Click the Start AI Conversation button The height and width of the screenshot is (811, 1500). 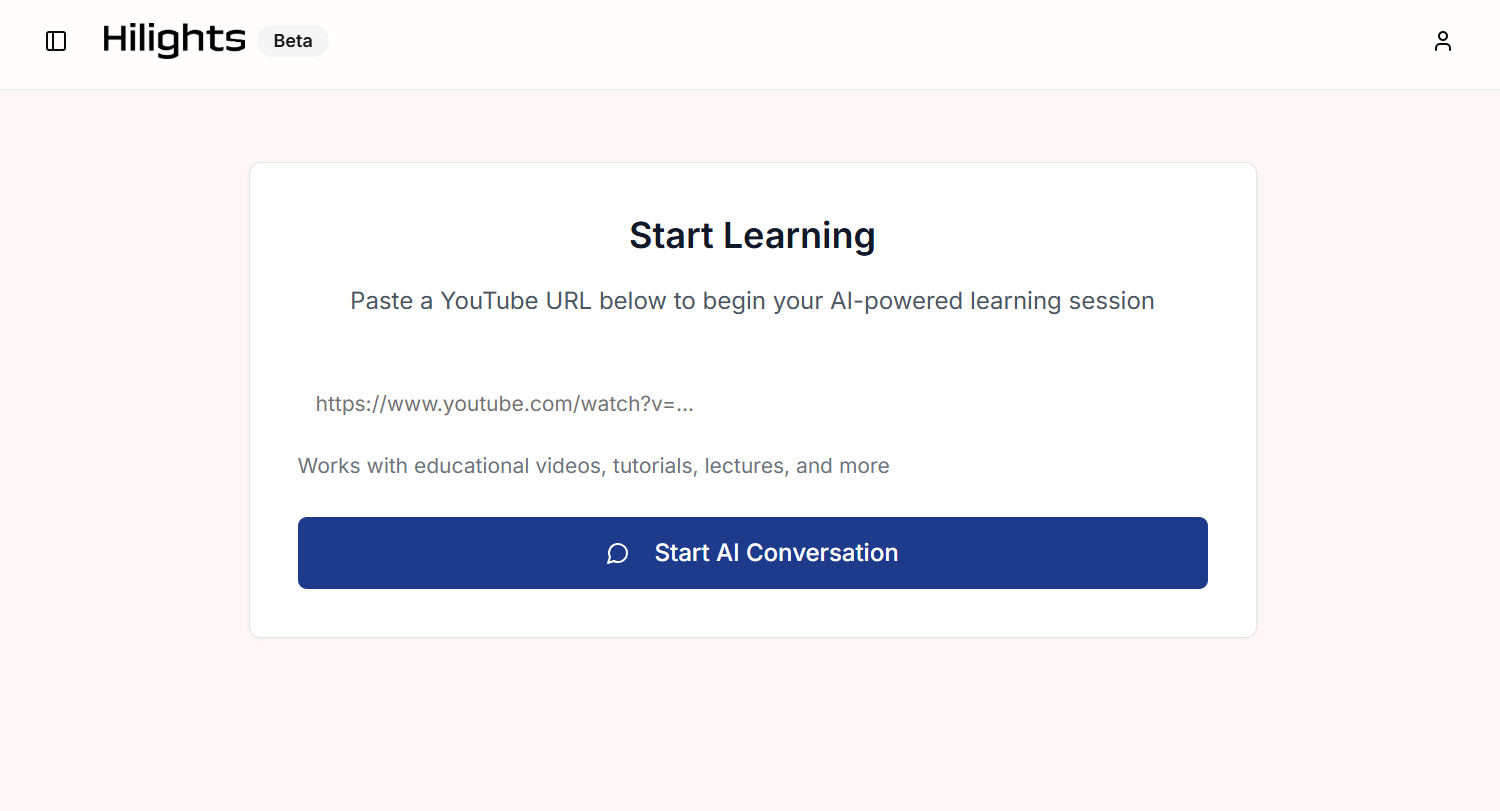752,553
